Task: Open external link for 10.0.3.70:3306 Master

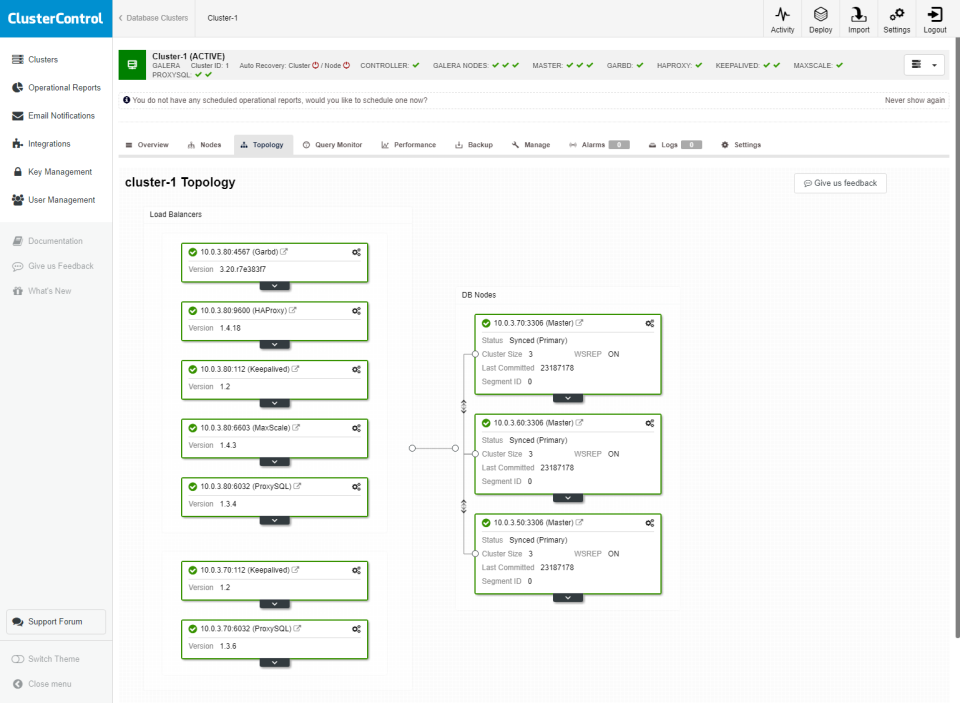Action: click(x=579, y=323)
